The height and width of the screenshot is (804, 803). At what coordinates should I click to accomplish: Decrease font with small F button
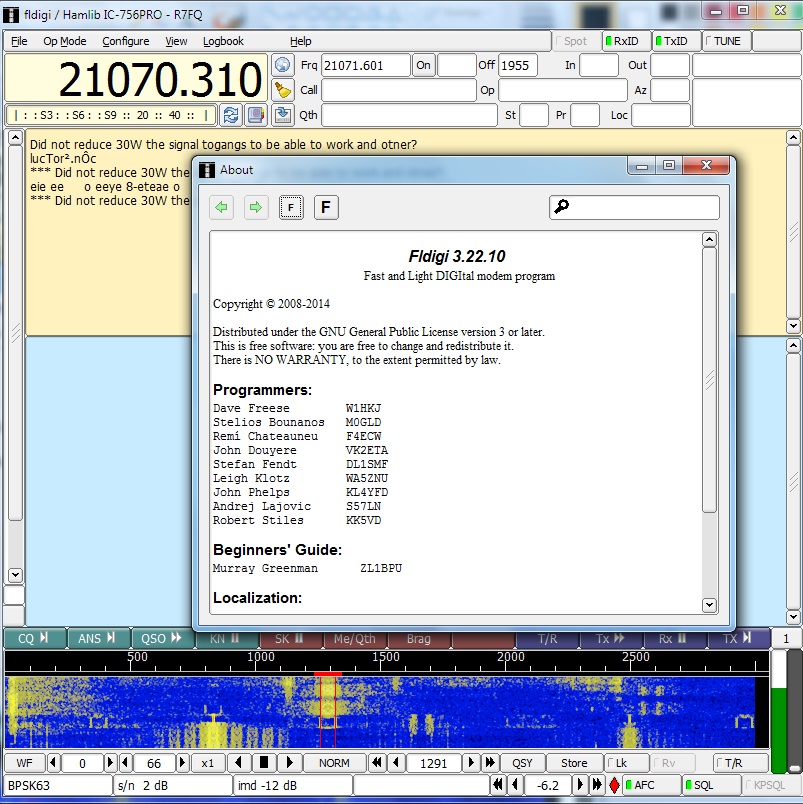(291, 208)
